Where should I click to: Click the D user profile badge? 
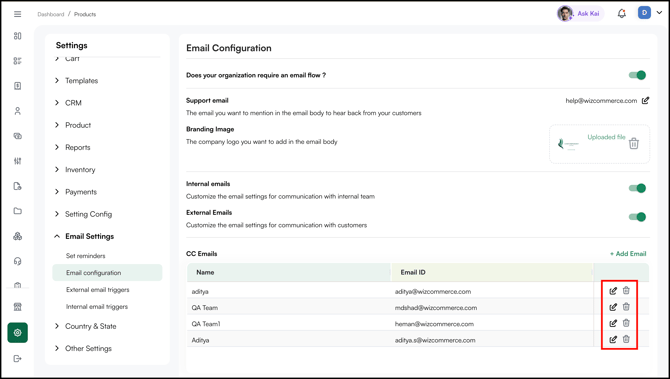(644, 13)
